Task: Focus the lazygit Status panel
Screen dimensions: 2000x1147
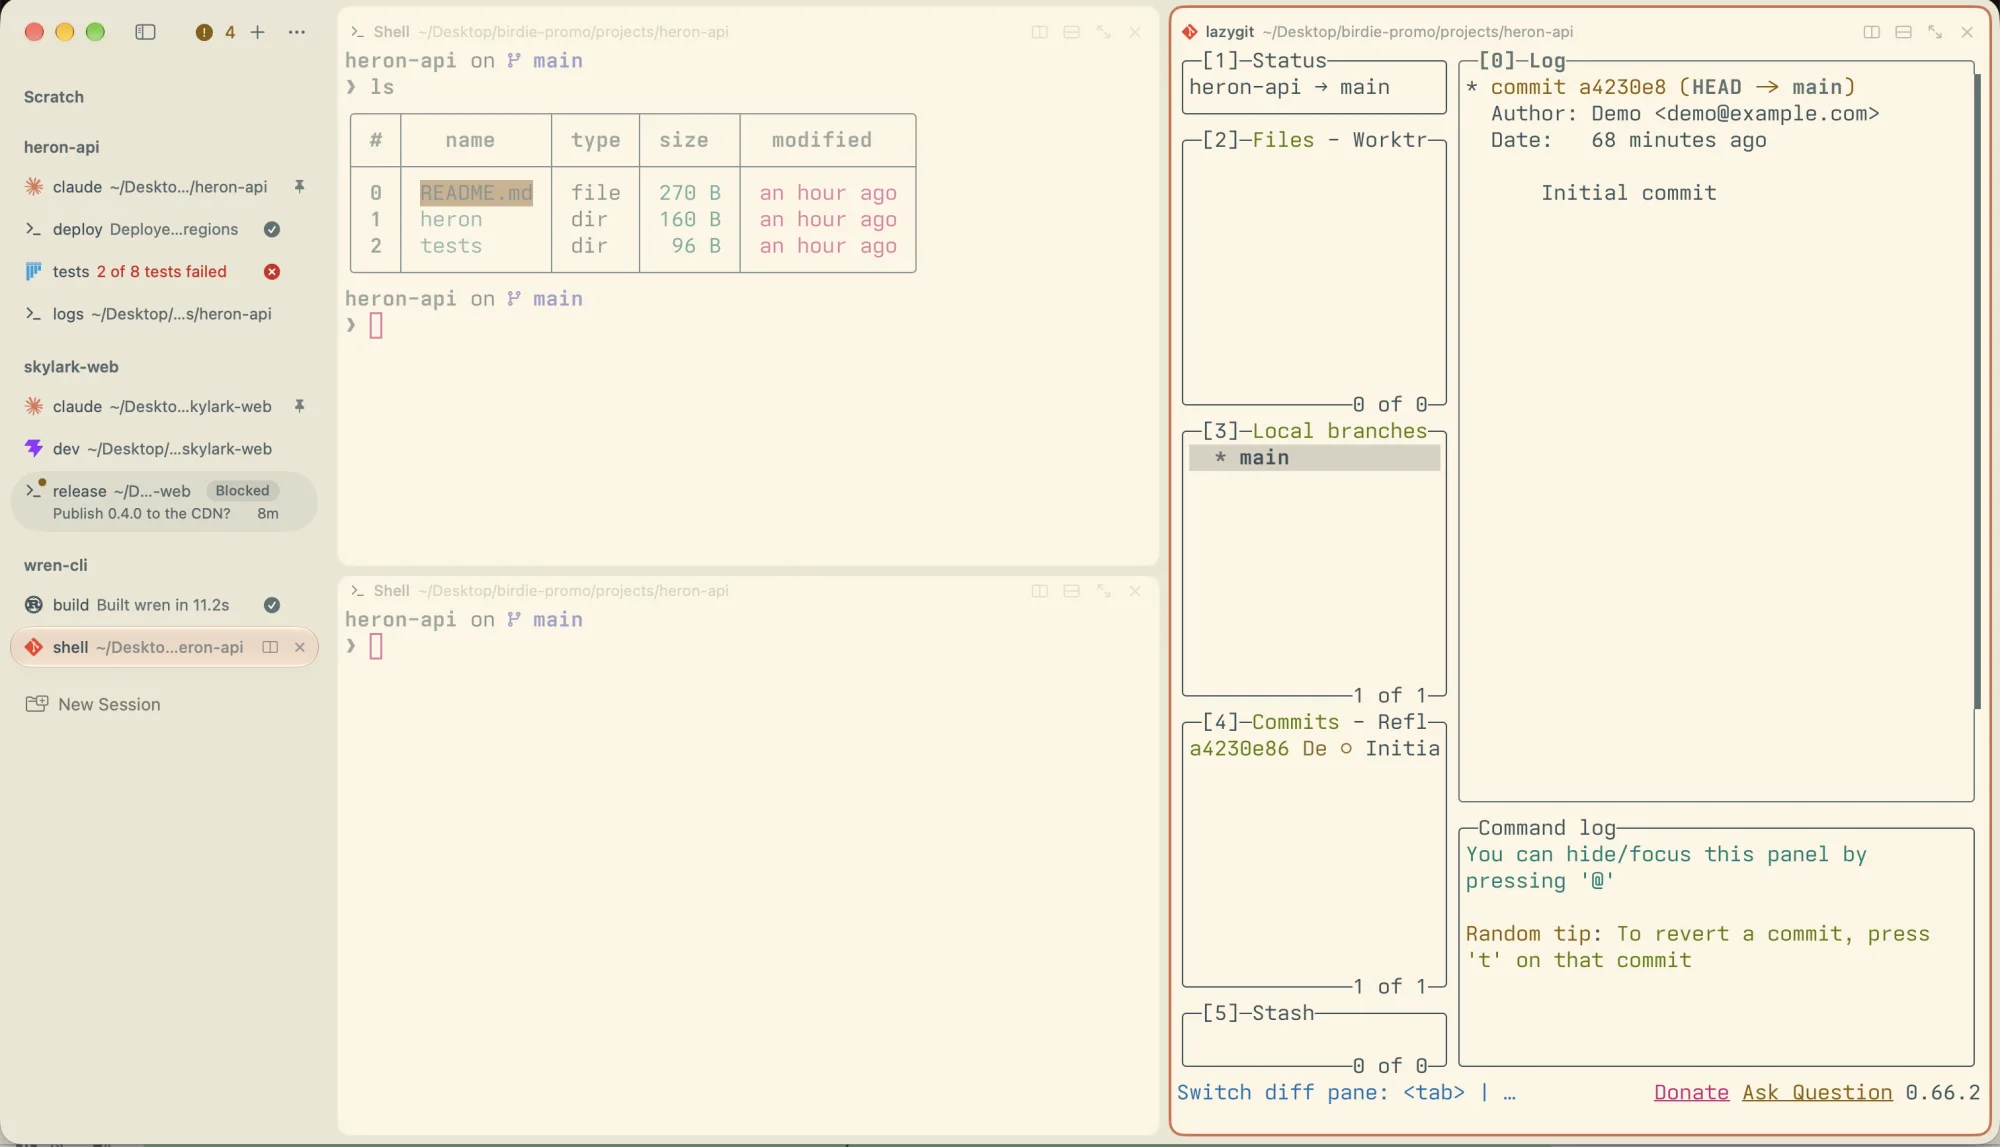Action: click(x=1314, y=87)
